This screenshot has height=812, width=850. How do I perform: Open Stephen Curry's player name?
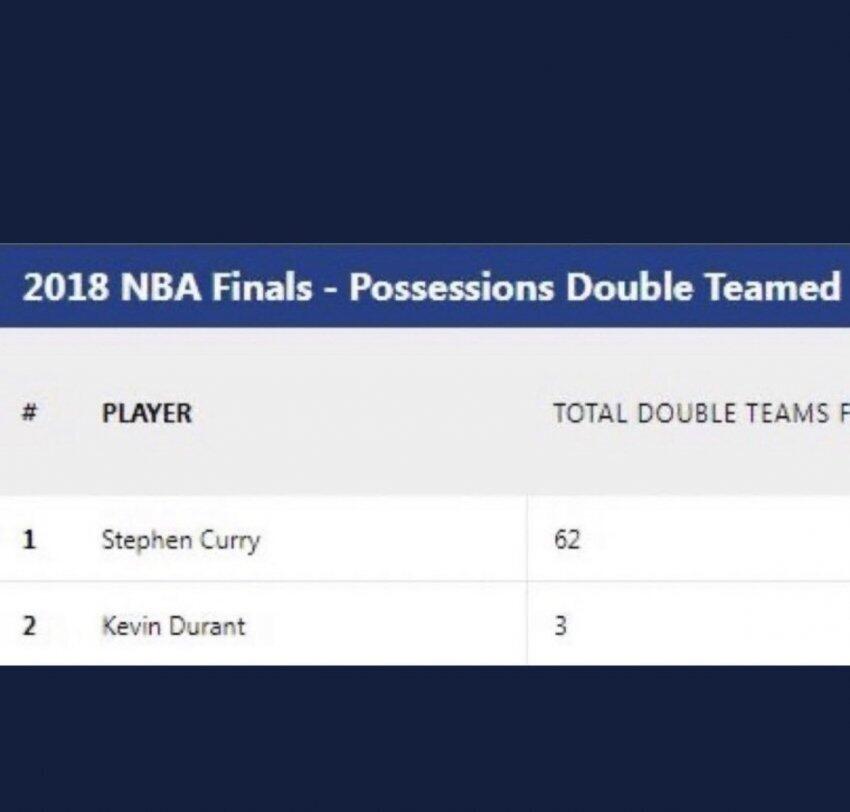(x=181, y=540)
